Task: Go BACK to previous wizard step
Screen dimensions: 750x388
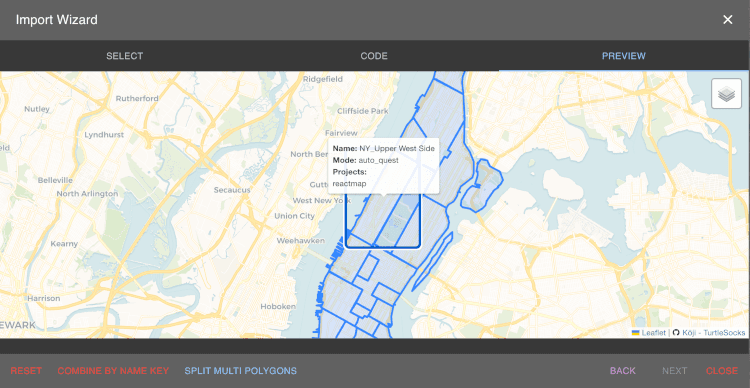Action: (623, 371)
